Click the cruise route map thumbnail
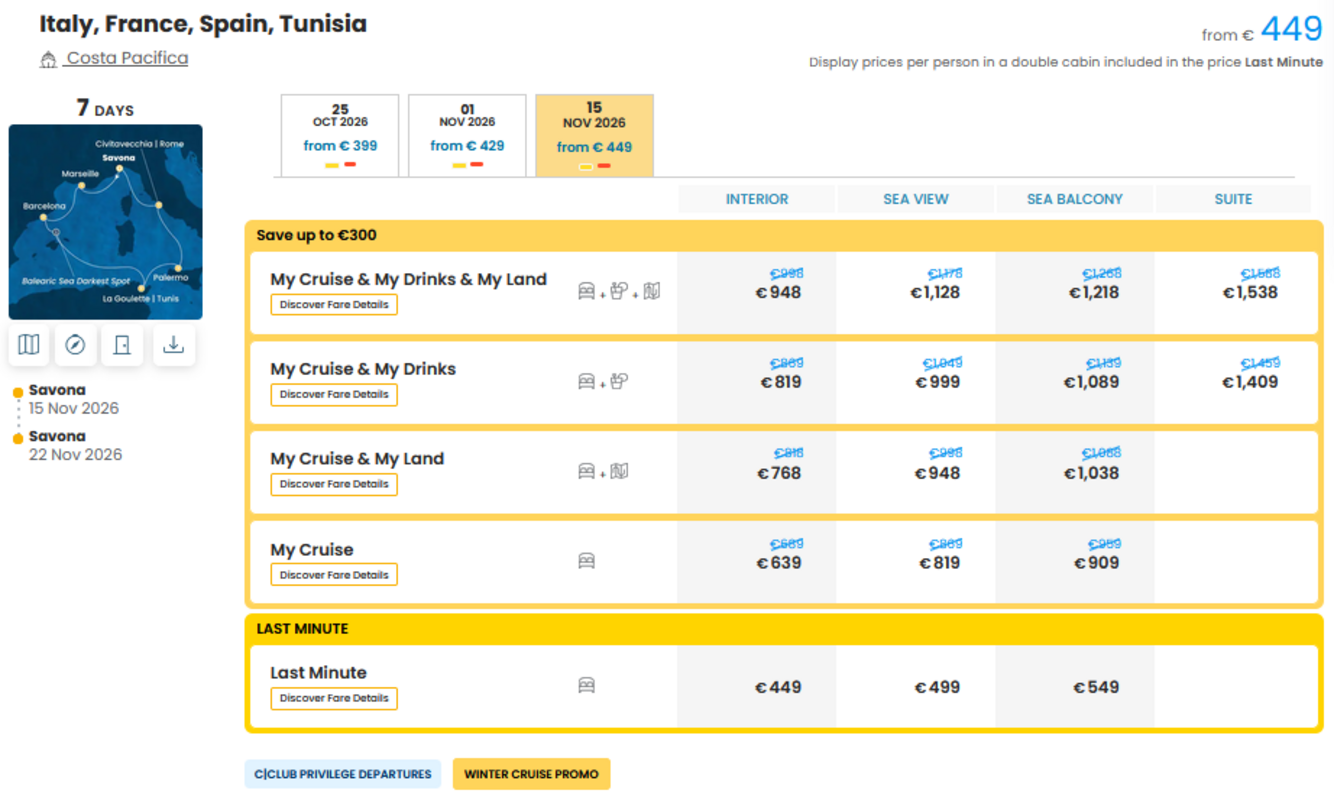1334x800 pixels. (x=106, y=222)
